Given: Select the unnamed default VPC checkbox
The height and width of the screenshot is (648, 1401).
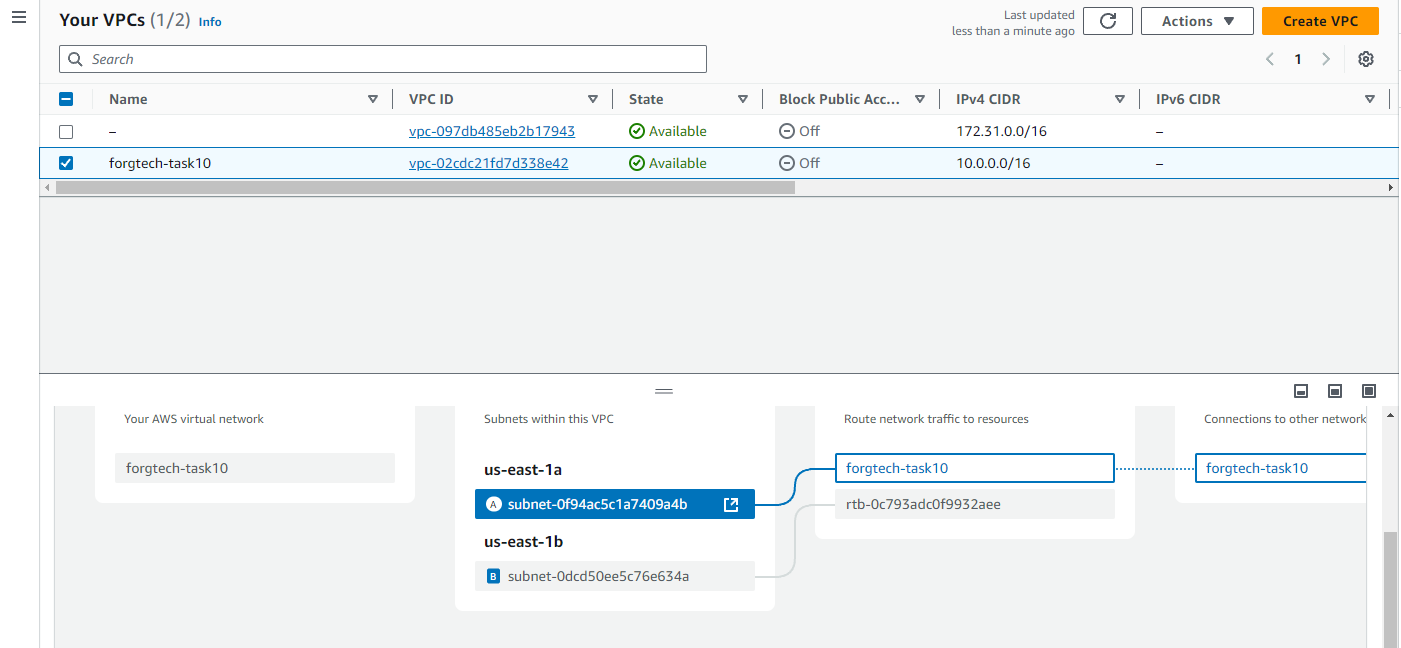Looking at the screenshot, I should (66, 131).
